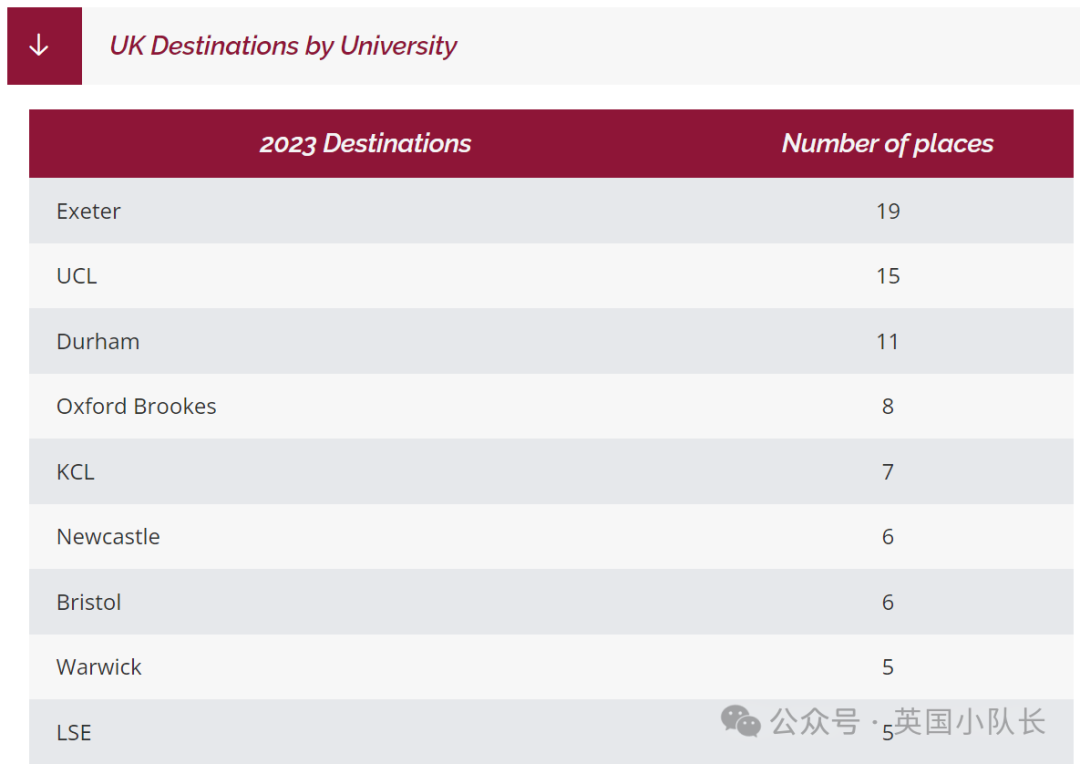1080x764 pixels.
Task: Click UCL's number of places, 15
Action: 888,276
